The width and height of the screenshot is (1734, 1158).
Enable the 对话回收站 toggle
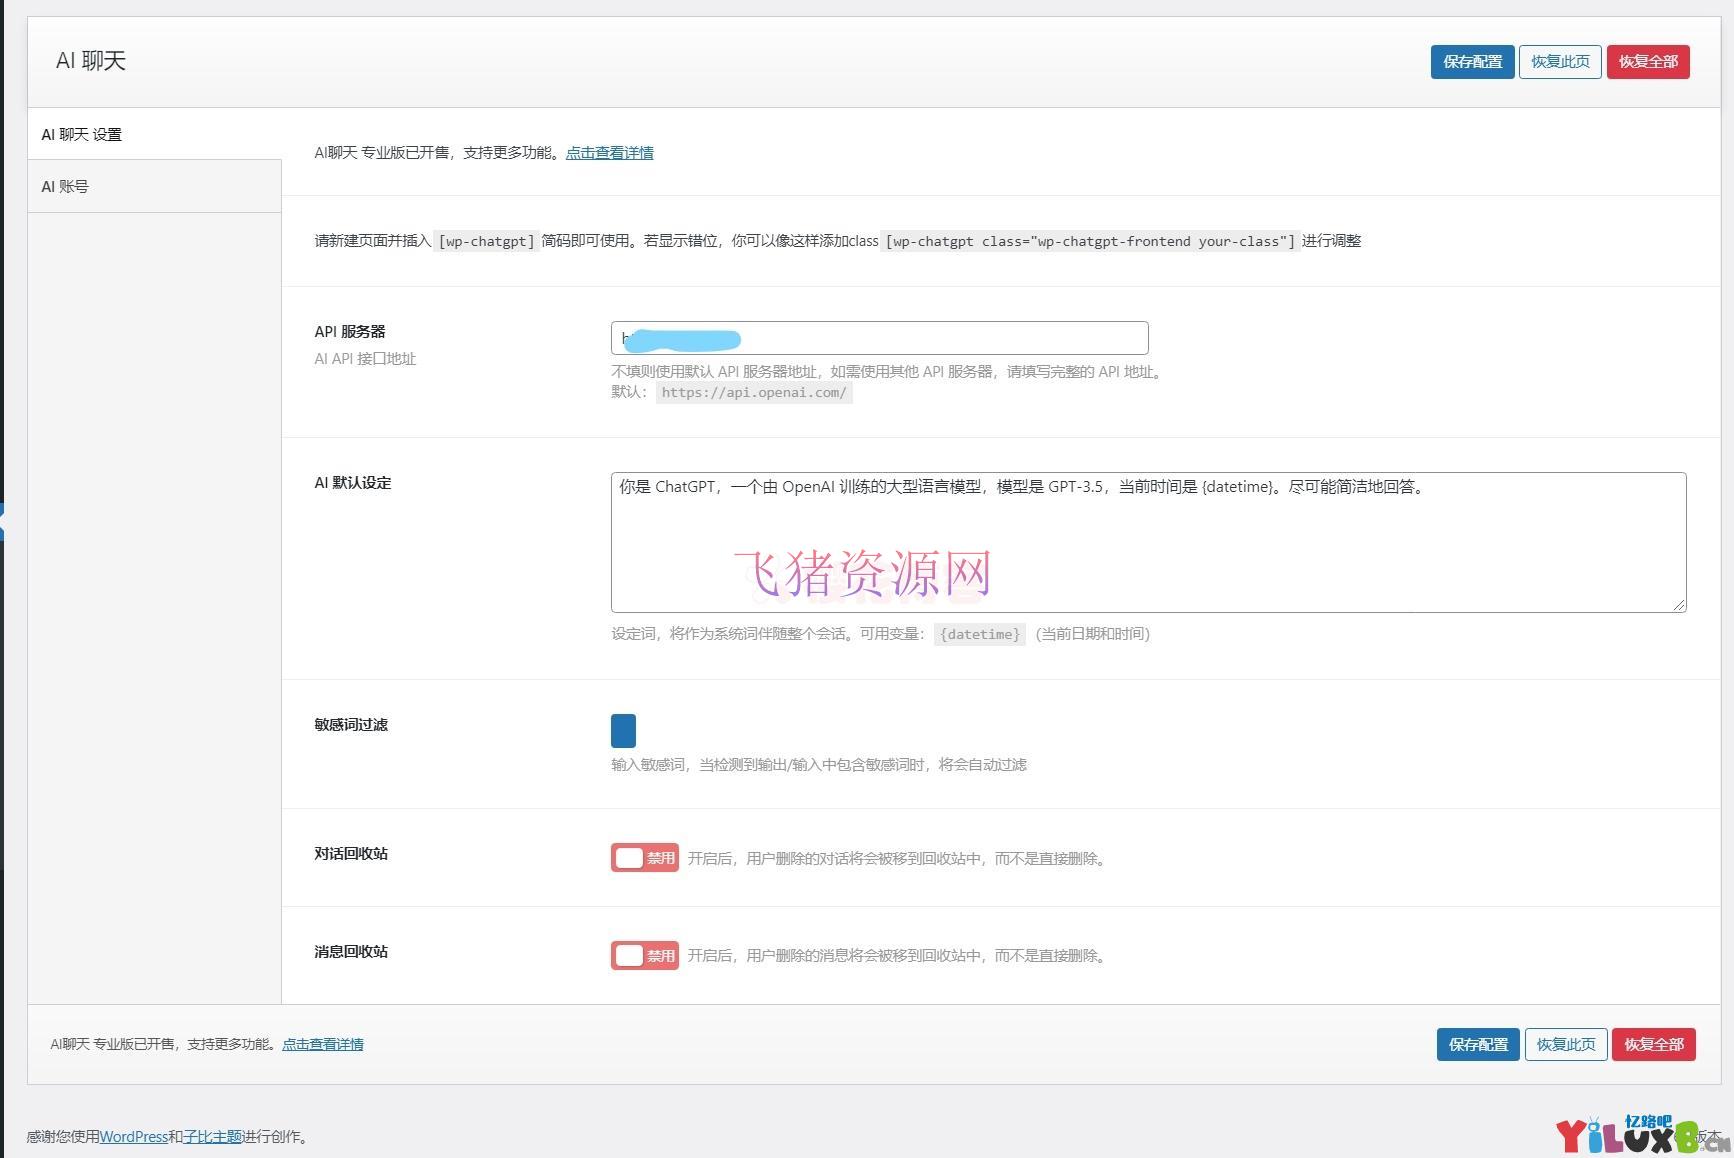pyautogui.click(x=644, y=857)
